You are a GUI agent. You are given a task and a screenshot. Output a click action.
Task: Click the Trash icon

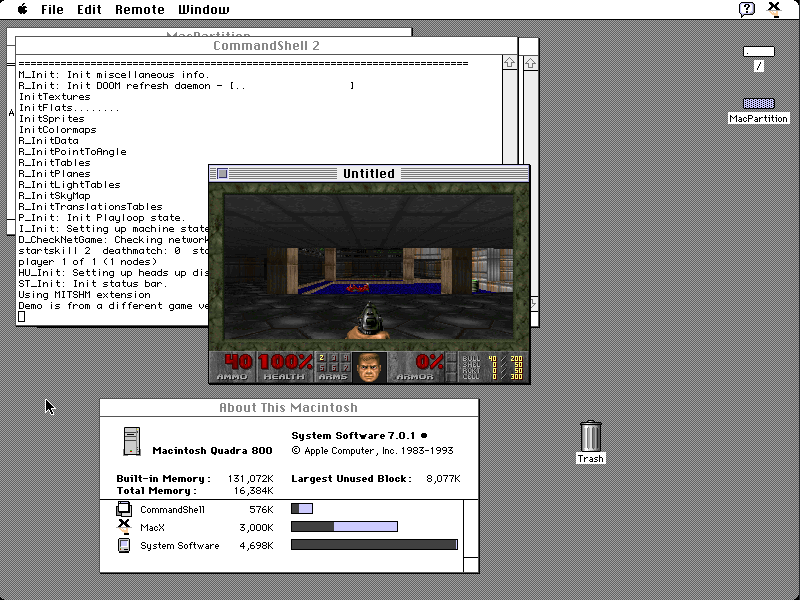tap(591, 436)
